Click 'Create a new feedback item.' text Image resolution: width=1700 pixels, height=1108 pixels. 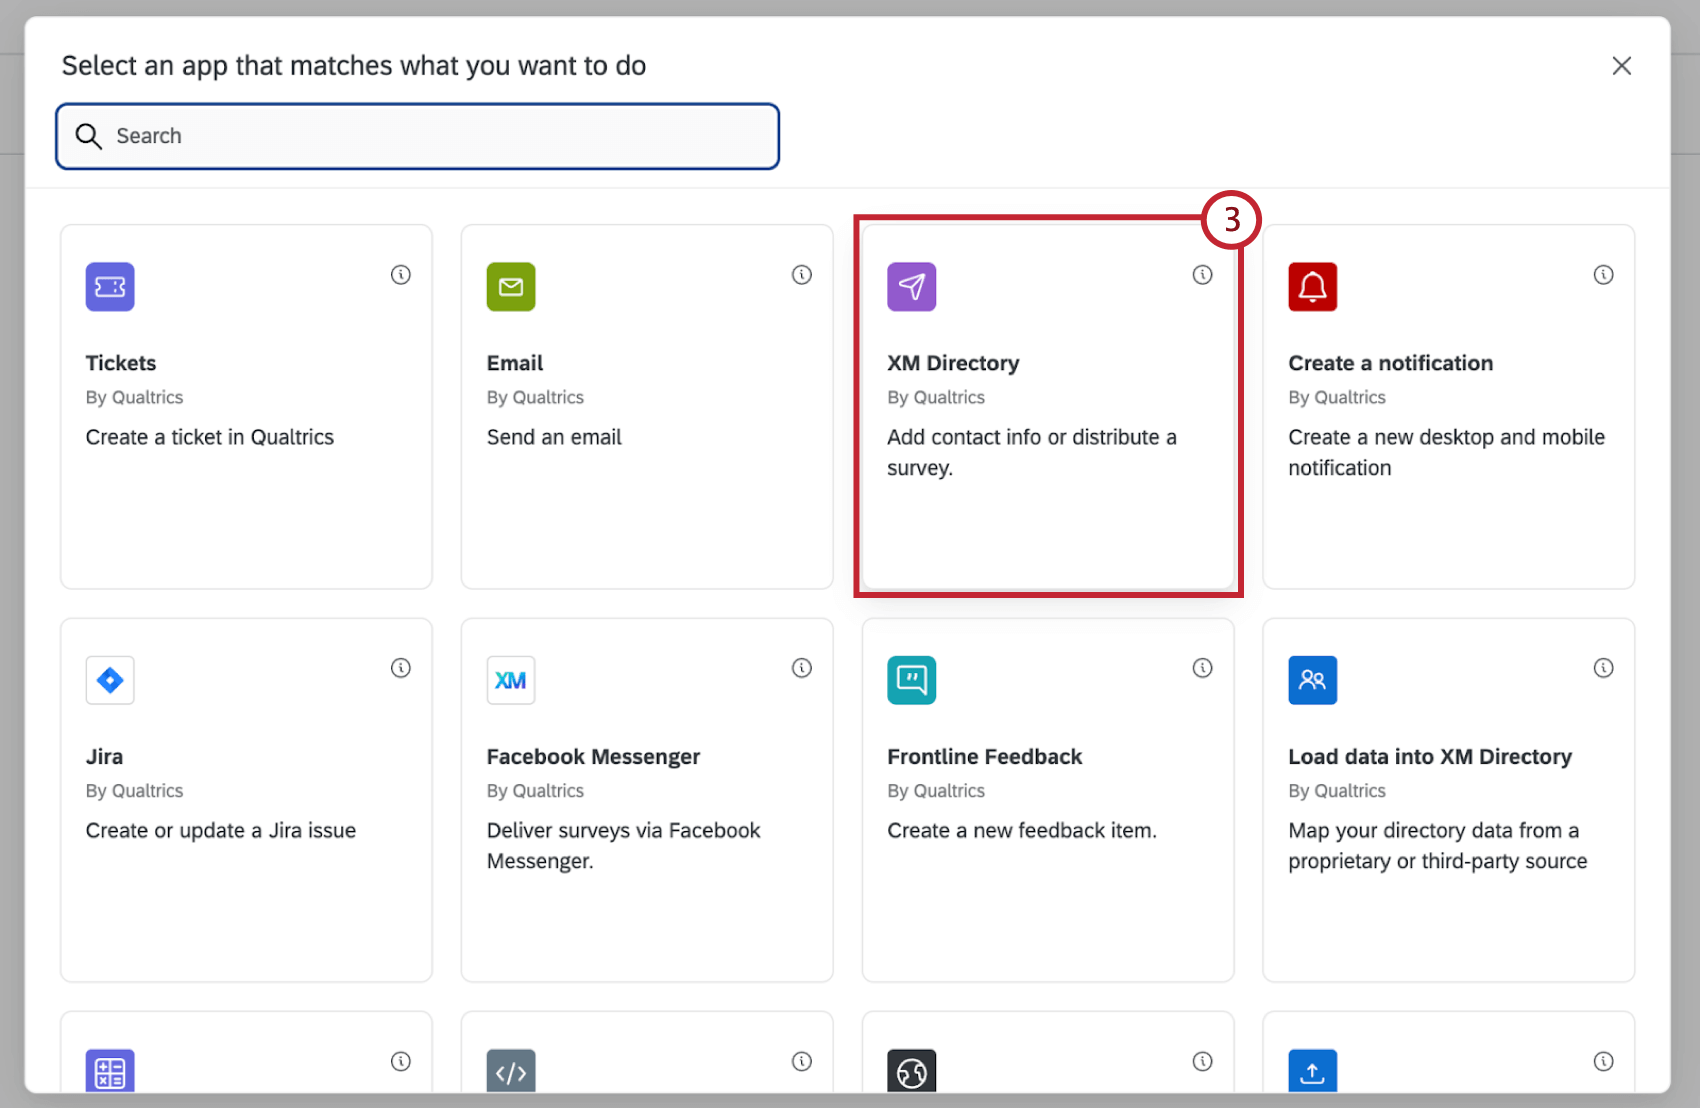coord(1022,830)
